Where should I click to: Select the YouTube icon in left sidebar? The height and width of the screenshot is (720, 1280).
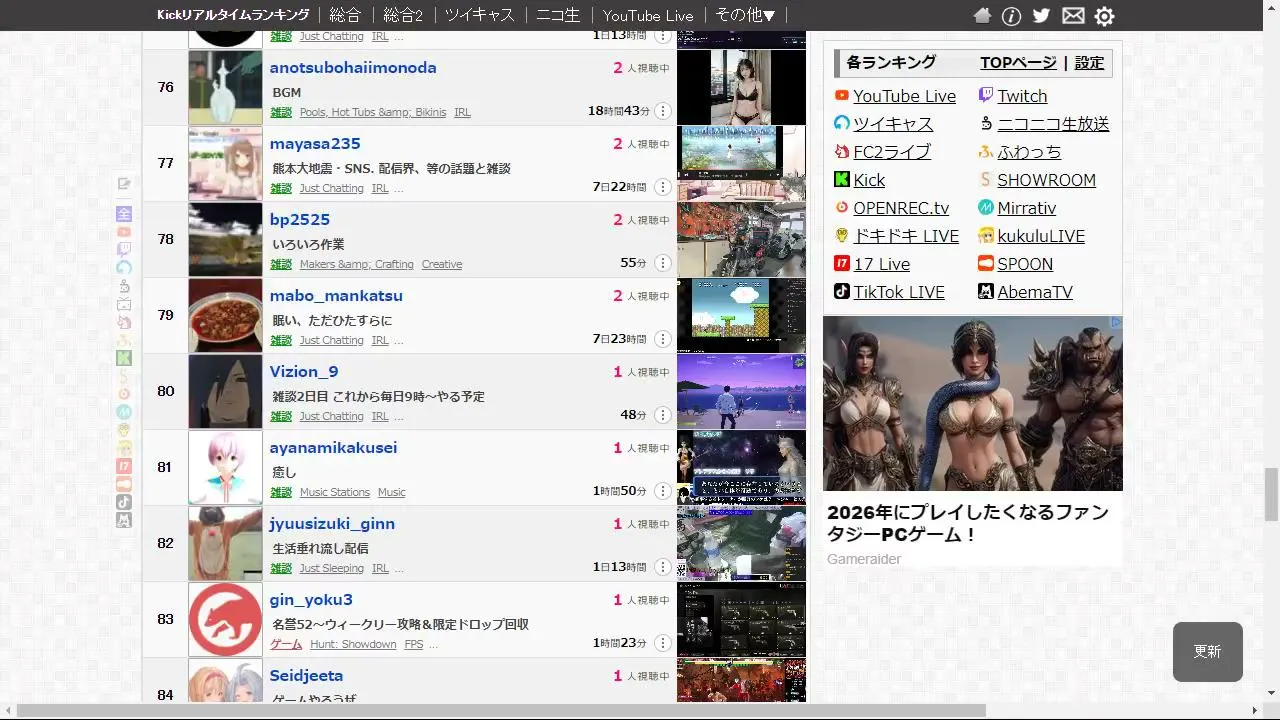[x=124, y=232]
